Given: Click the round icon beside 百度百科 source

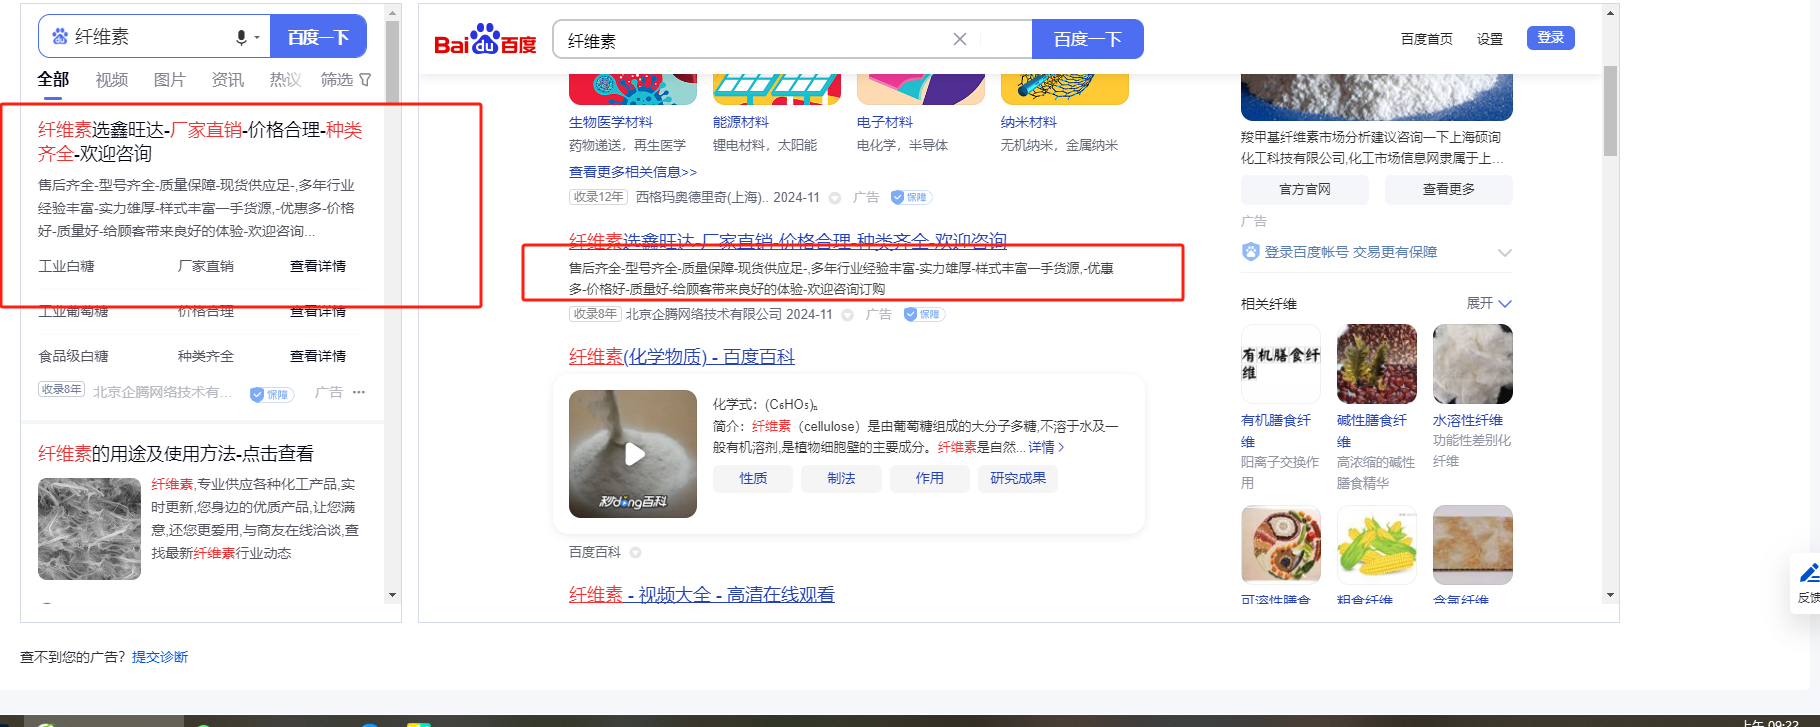Looking at the screenshot, I should (x=635, y=552).
